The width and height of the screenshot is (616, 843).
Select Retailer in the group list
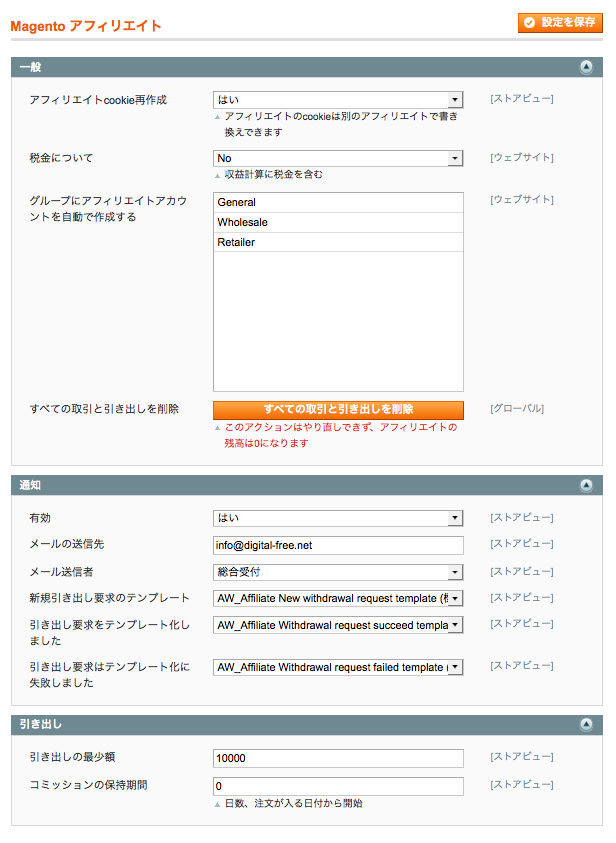[338, 242]
